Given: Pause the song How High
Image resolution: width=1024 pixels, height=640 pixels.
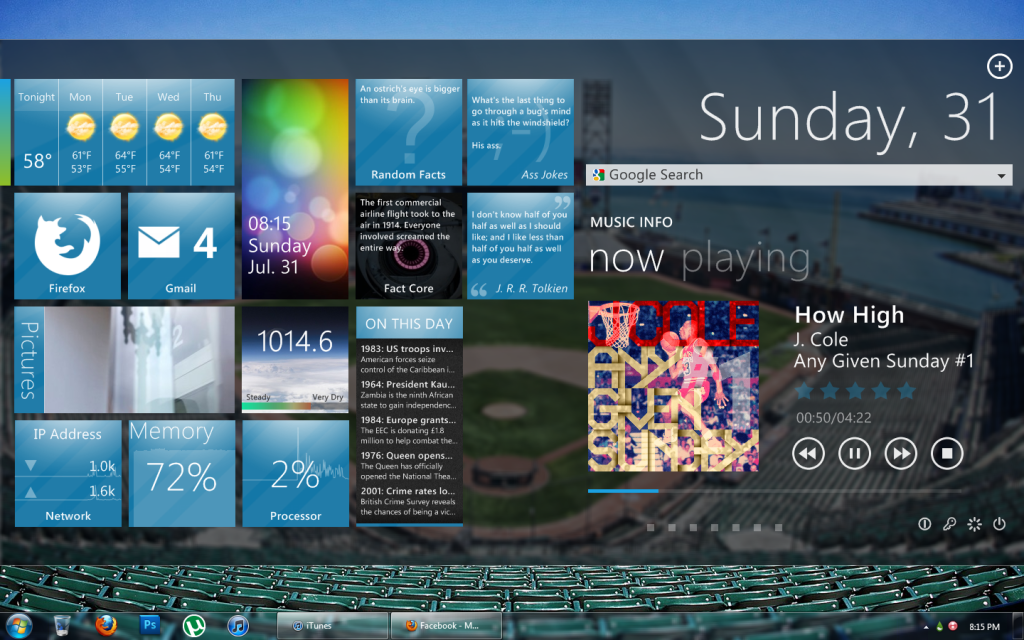Looking at the screenshot, I should (854, 453).
